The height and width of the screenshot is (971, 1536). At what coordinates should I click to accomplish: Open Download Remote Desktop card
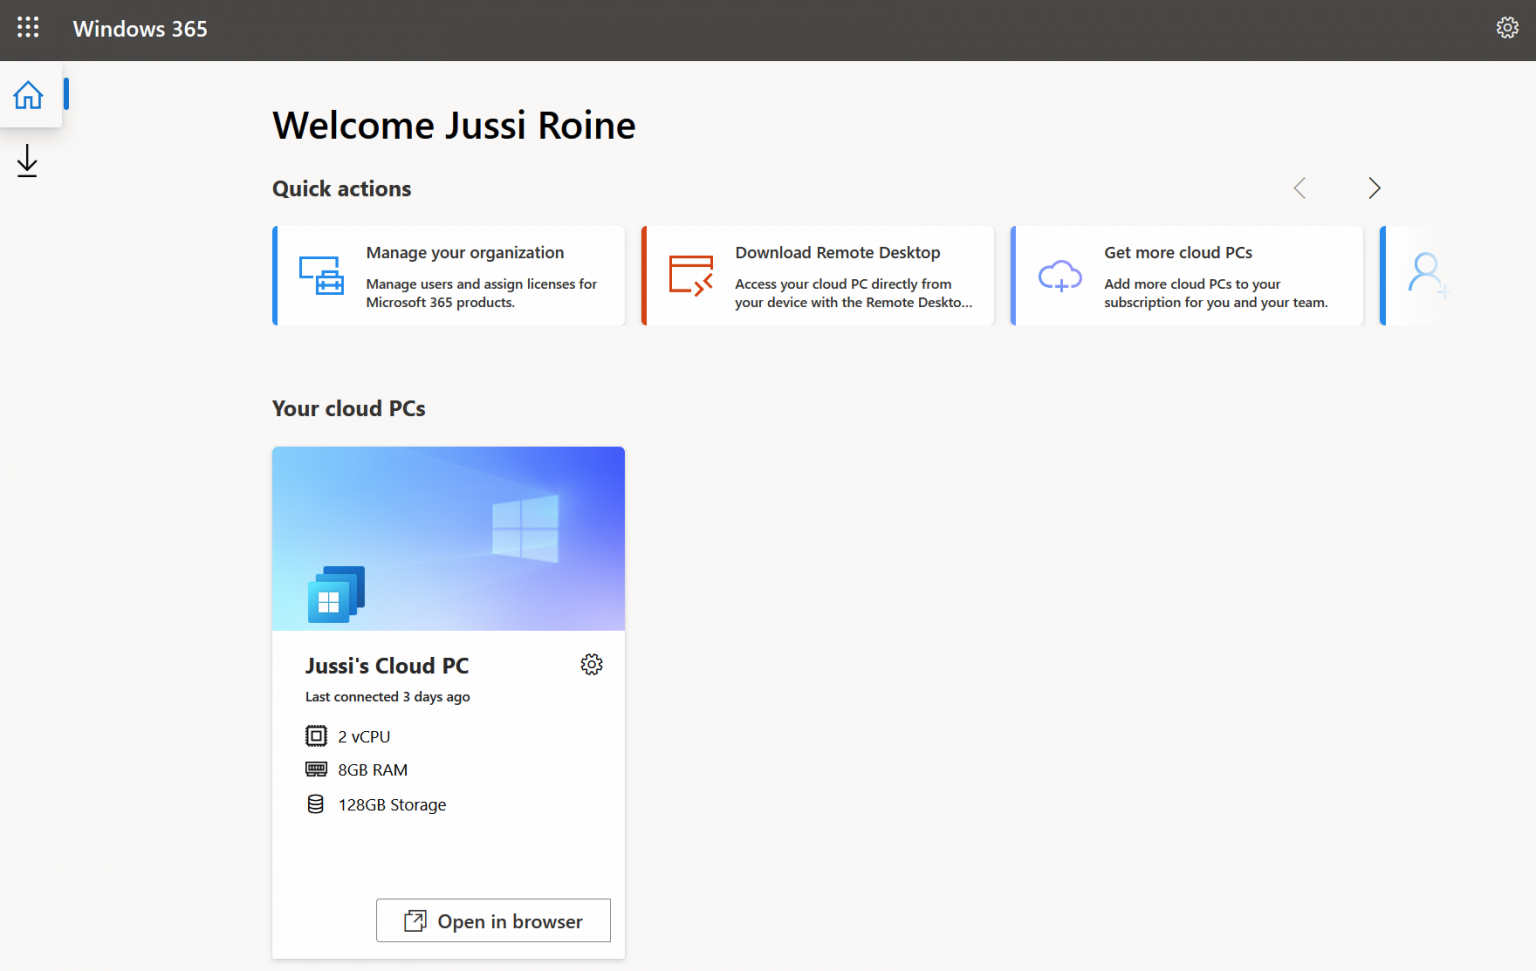(818, 276)
